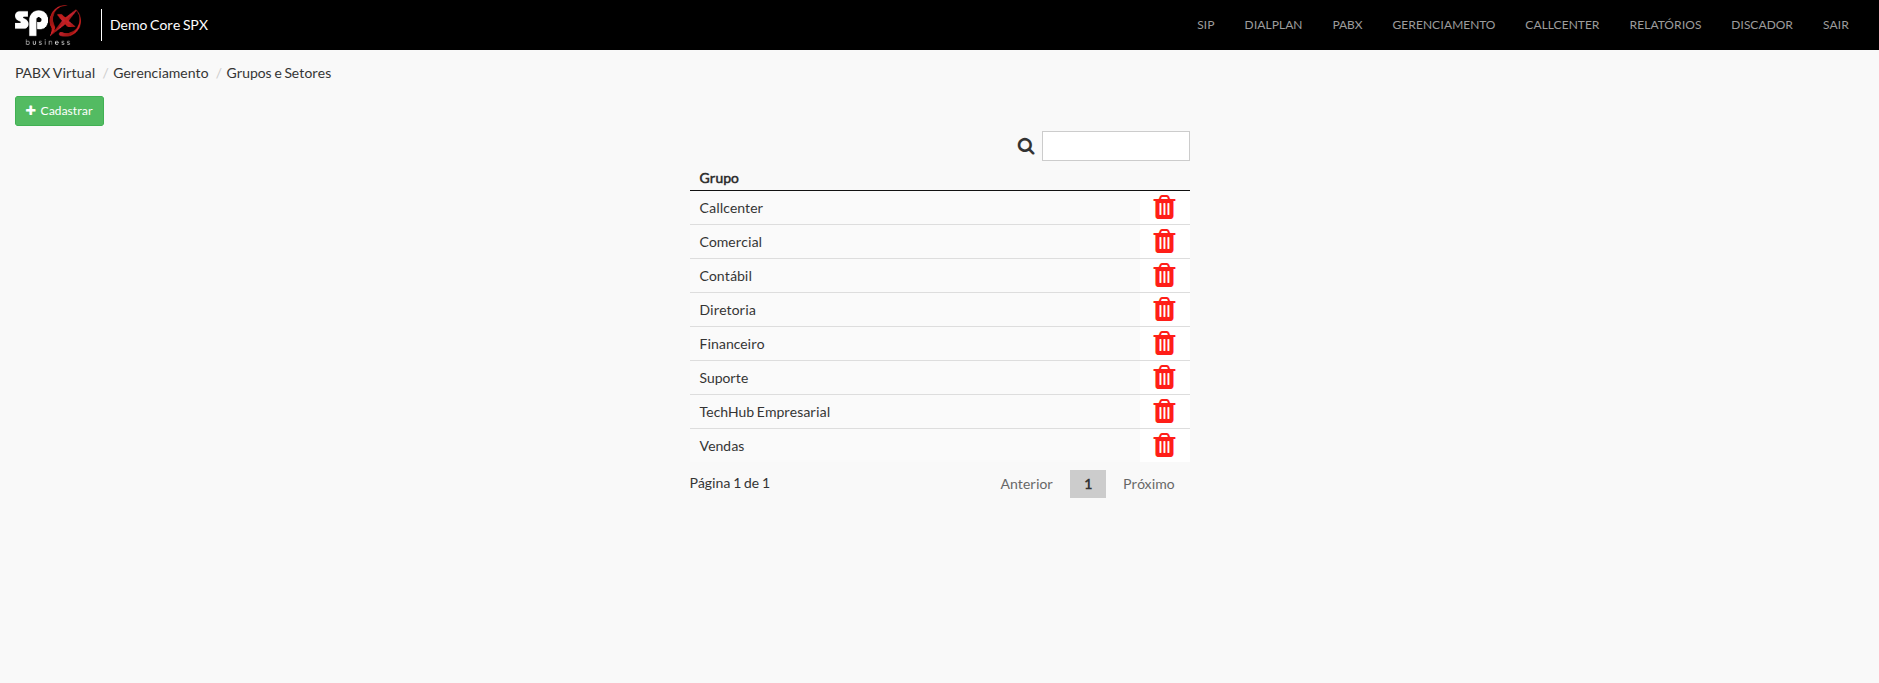Image resolution: width=1879 pixels, height=683 pixels.
Task: Sort by the Grupo column header
Action: click(719, 178)
